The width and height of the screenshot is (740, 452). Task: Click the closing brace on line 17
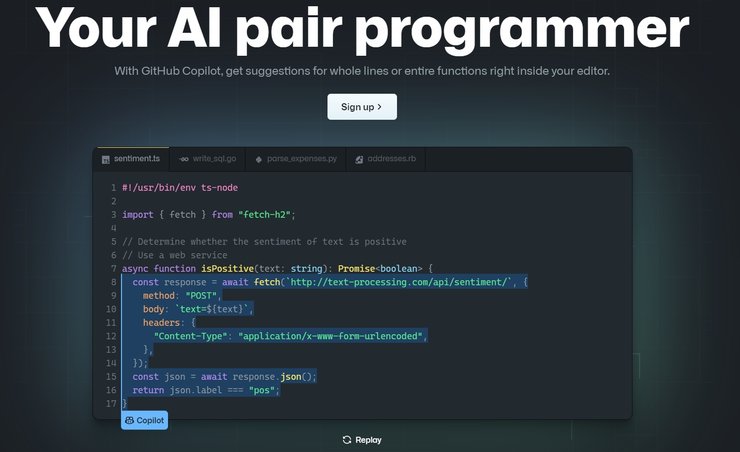click(125, 403)
